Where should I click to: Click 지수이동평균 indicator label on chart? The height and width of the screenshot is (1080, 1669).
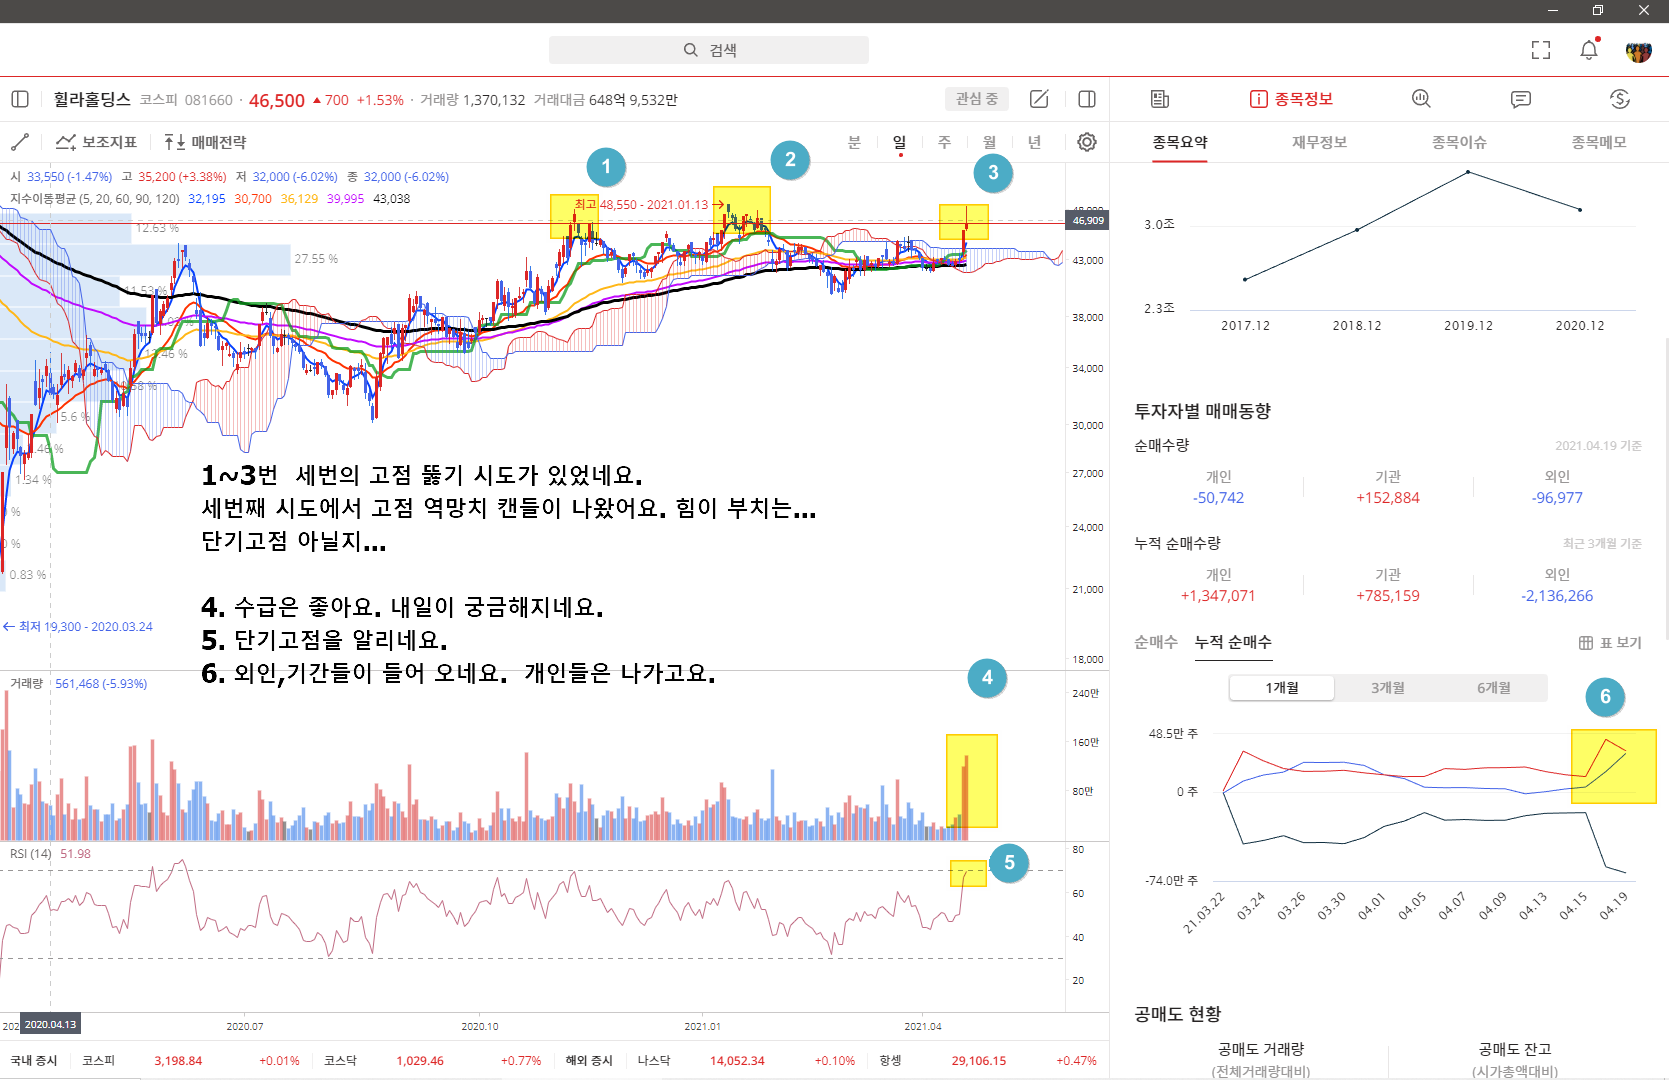[x=95, y=199]
